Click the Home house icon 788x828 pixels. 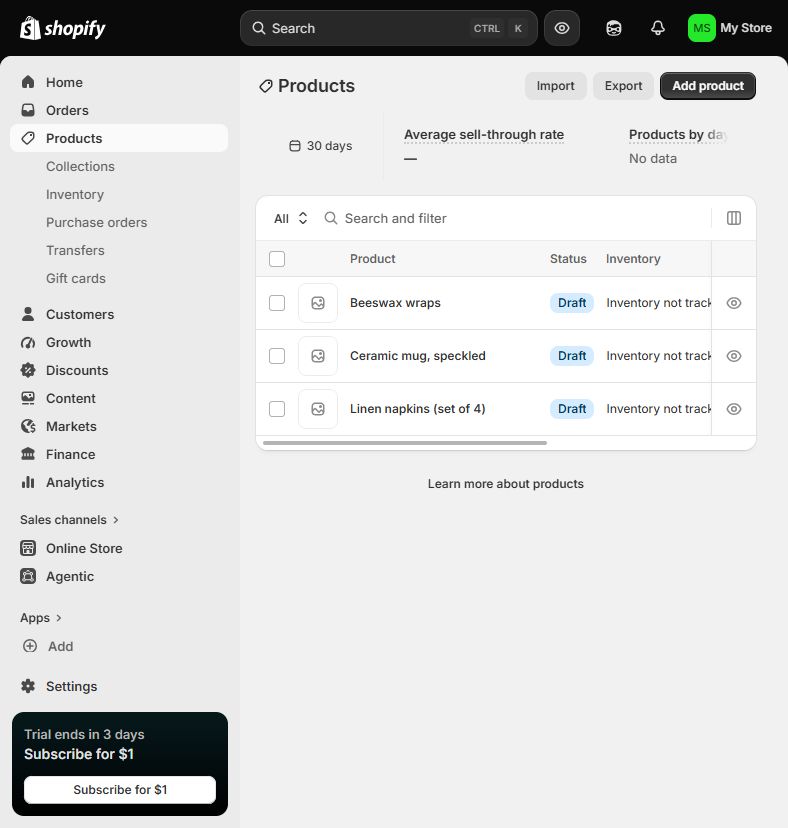pos(28,82)
